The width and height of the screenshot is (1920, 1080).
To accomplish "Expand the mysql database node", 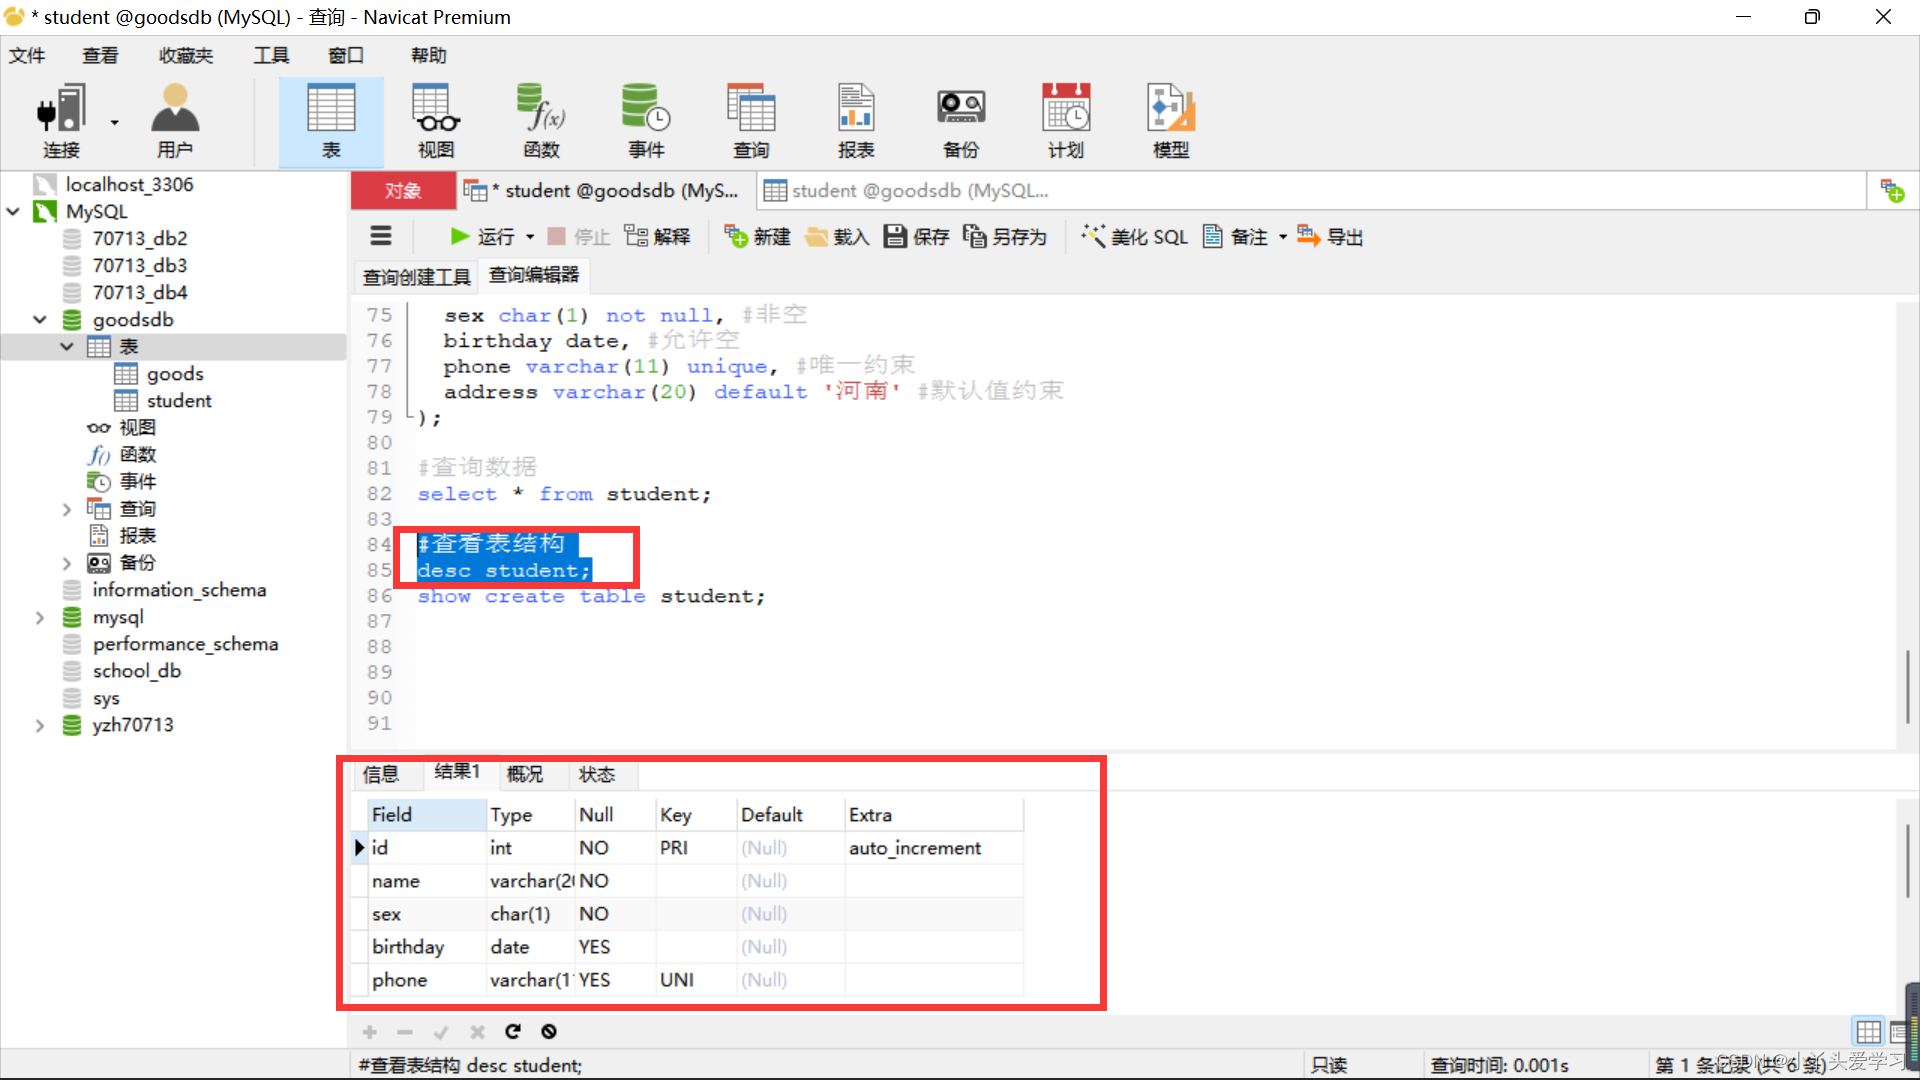I will pos(40,617).
